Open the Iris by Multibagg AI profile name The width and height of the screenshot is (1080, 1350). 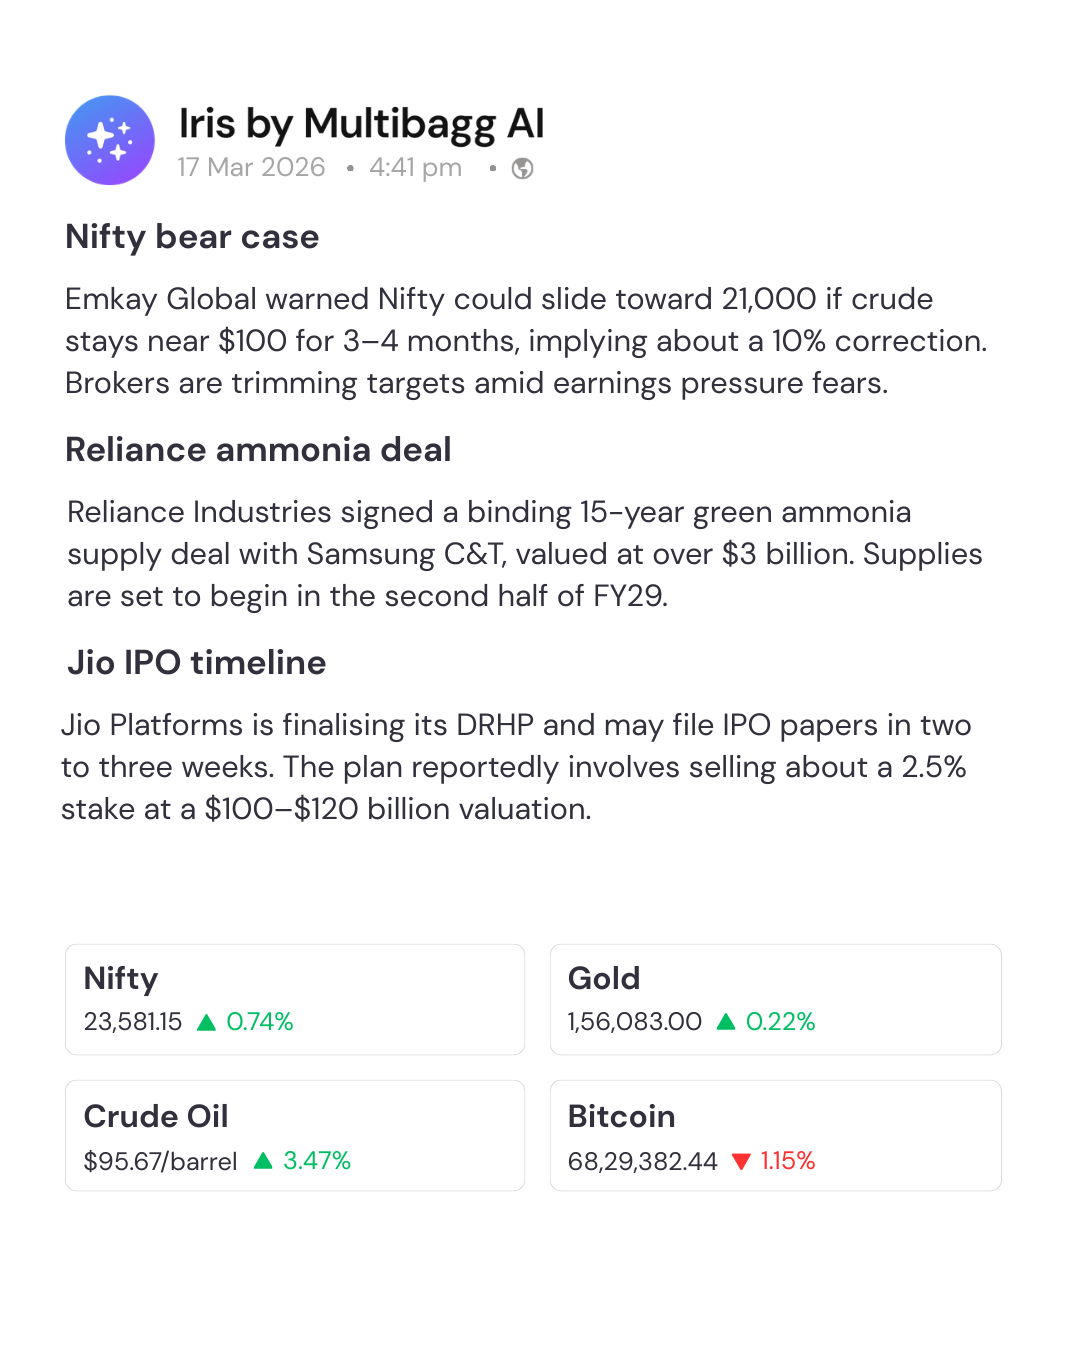coord(361,124)
